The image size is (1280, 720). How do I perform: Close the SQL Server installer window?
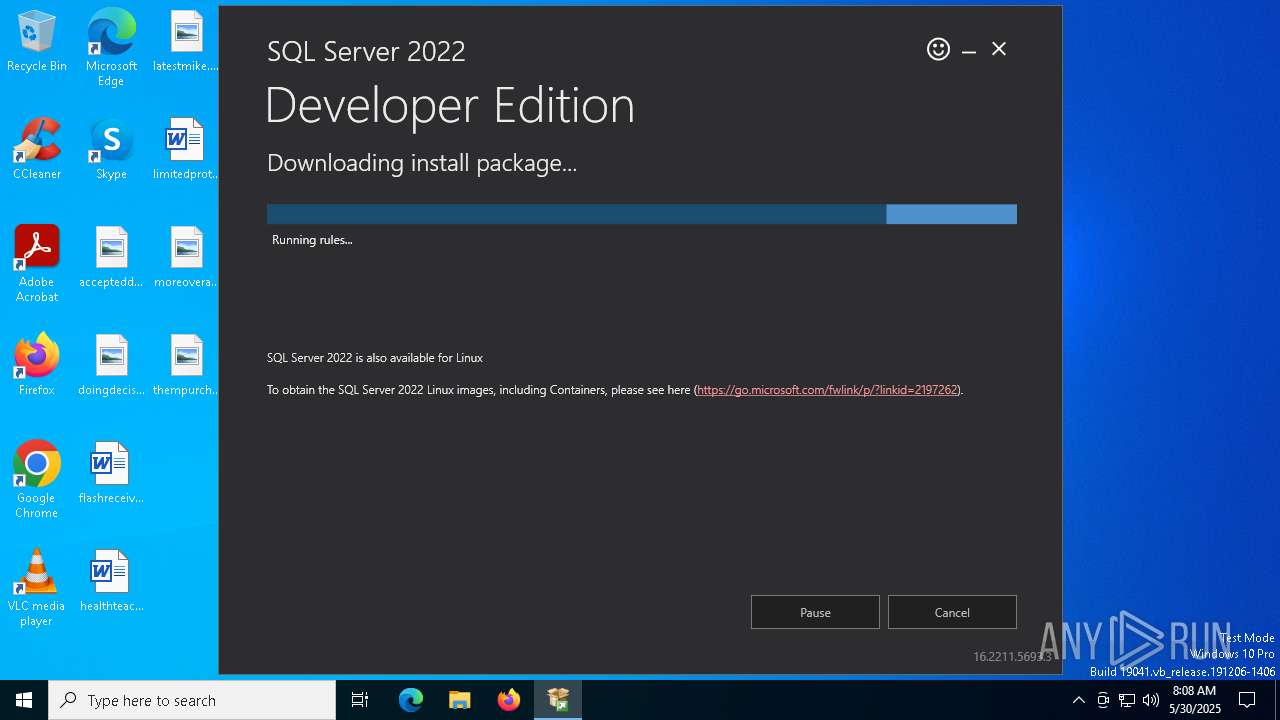coord(999,49)
